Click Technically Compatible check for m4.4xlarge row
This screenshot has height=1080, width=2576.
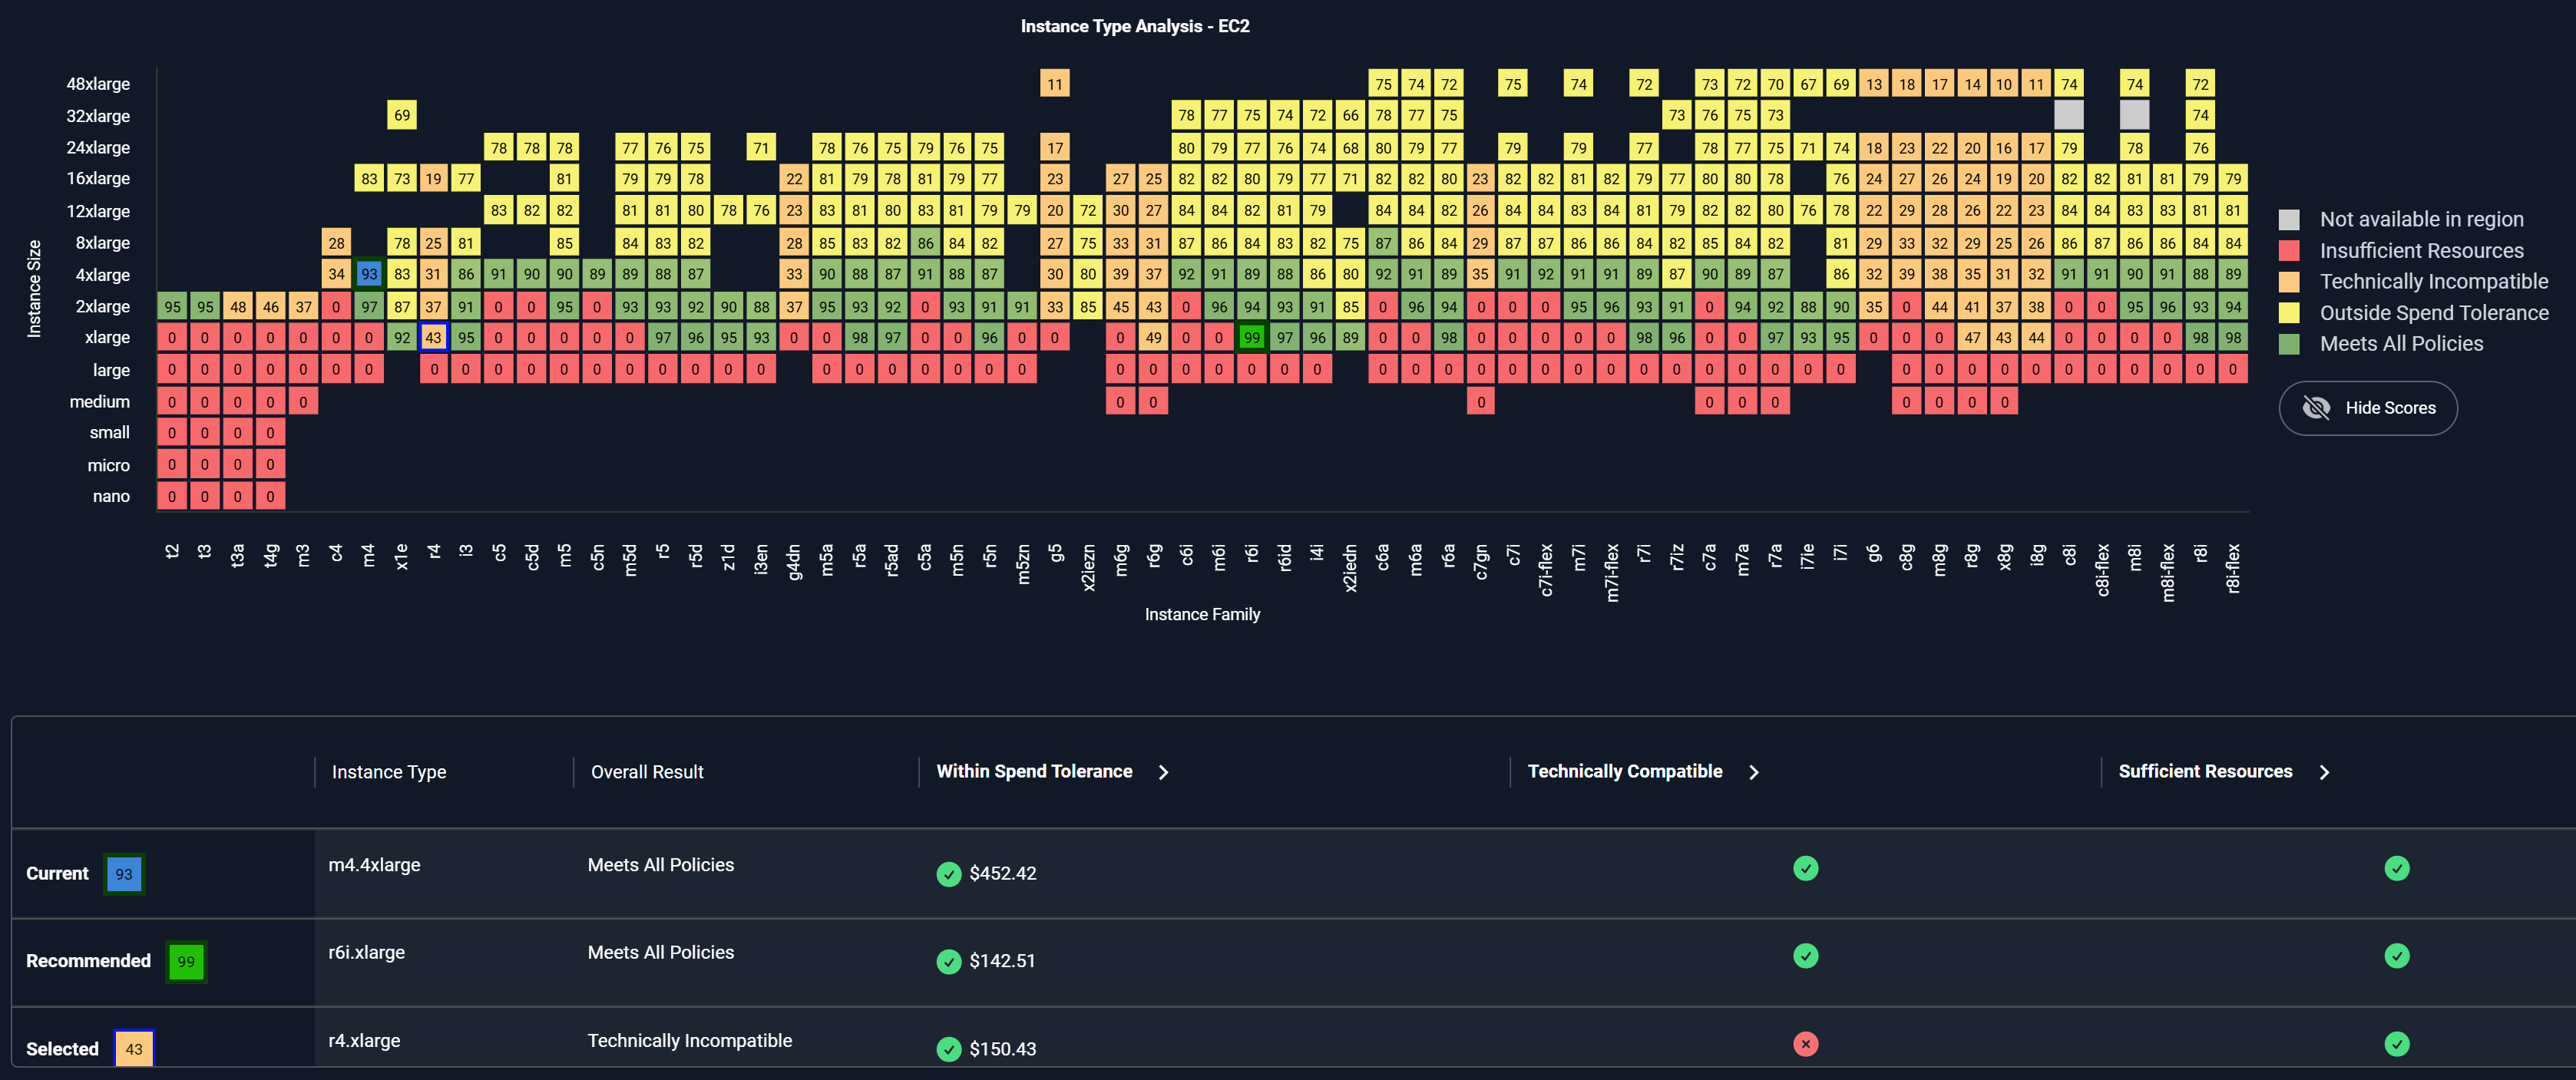[x=1805, y=868]
